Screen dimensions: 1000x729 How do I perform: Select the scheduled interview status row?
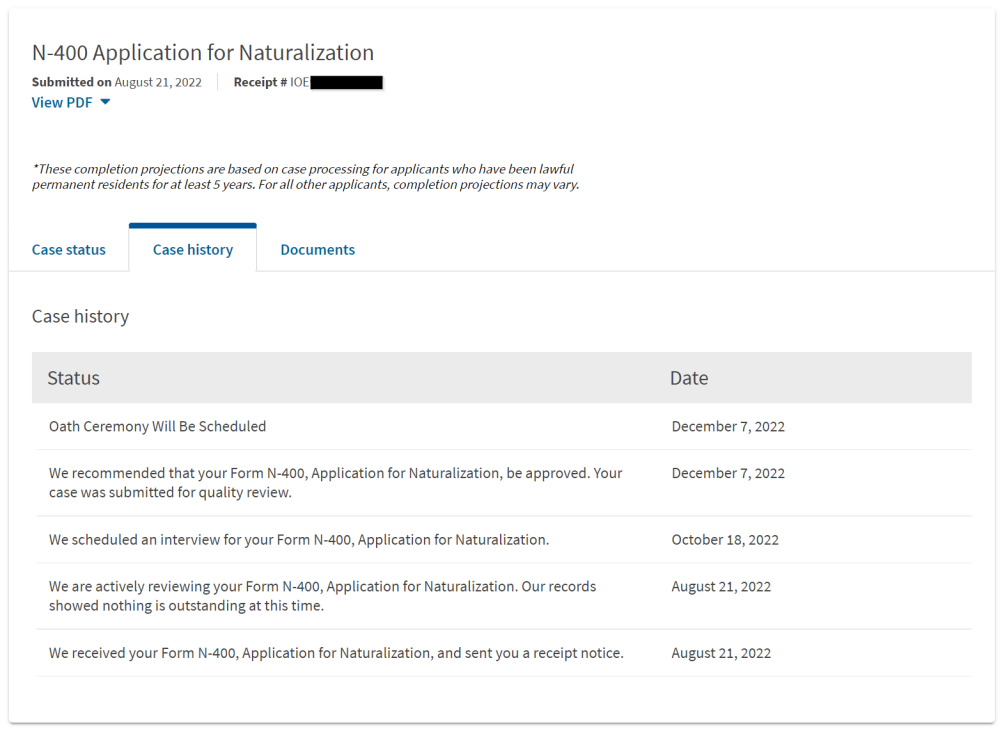coord(504,540)
